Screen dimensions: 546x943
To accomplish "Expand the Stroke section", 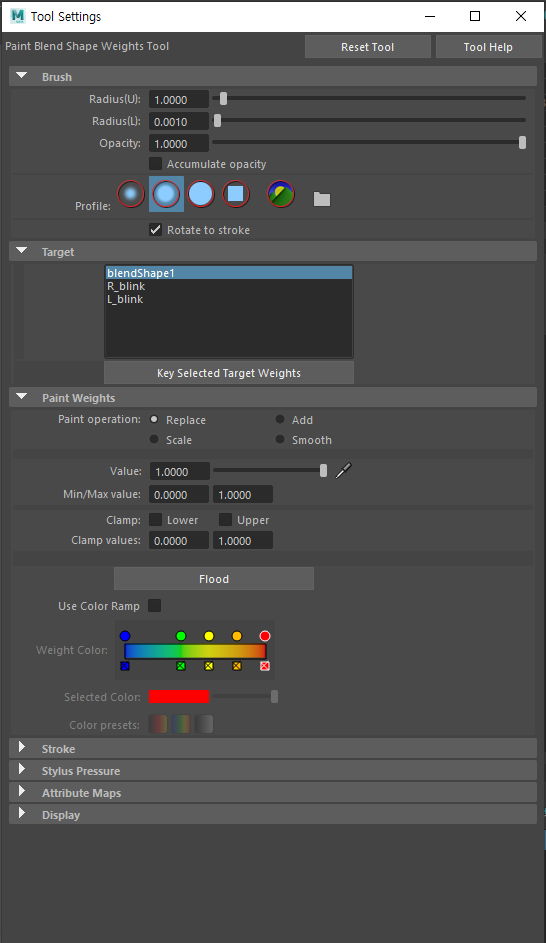I will point(22,748).
